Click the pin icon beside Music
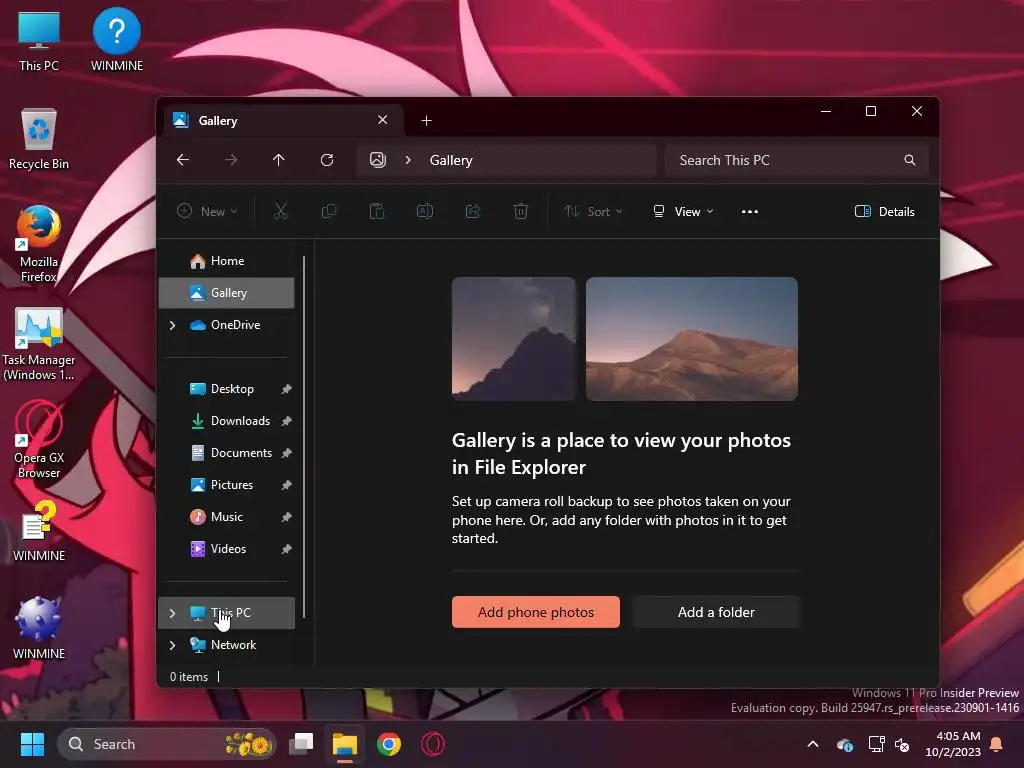The height and width of the screenshot is (768, 1024). 286,517
